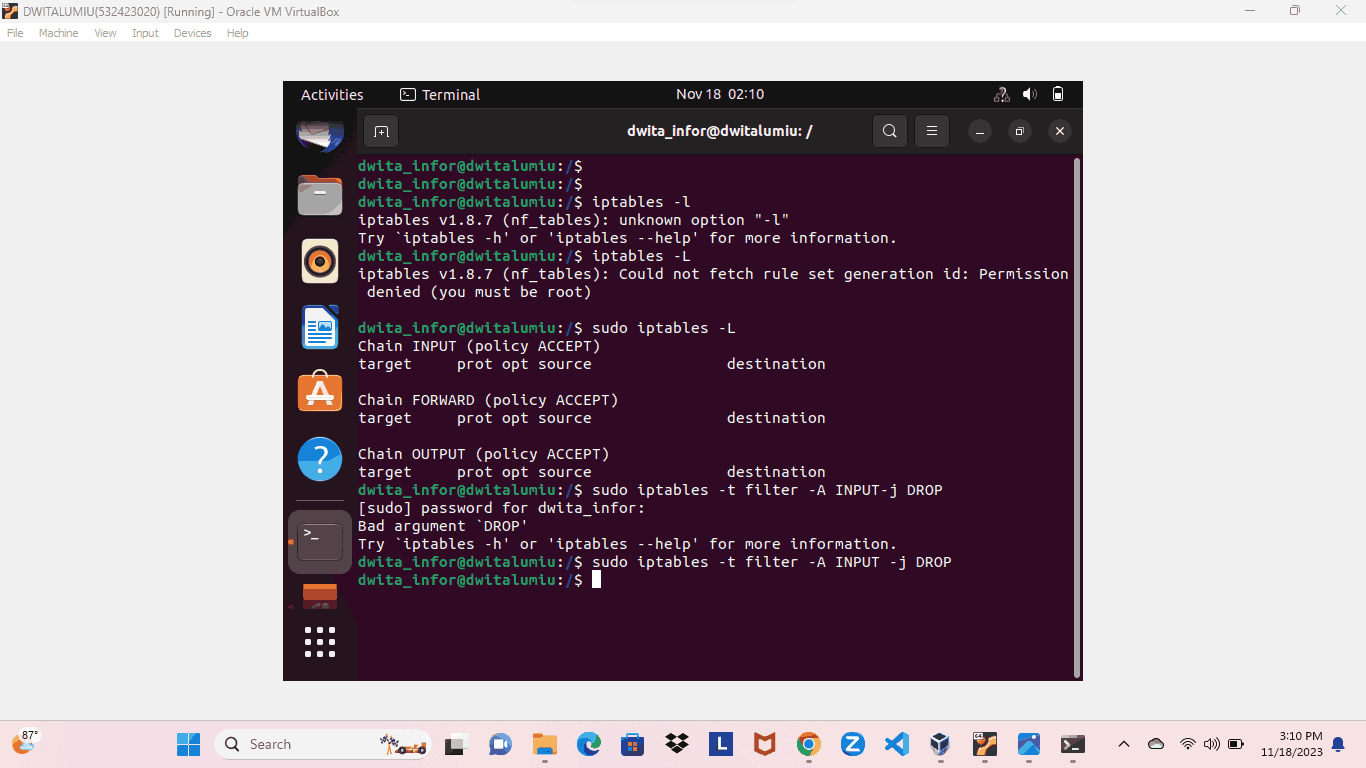Click the 'unknown option' error line
The width and height of the screenshot is (1366, 768).
coord(574,220)
